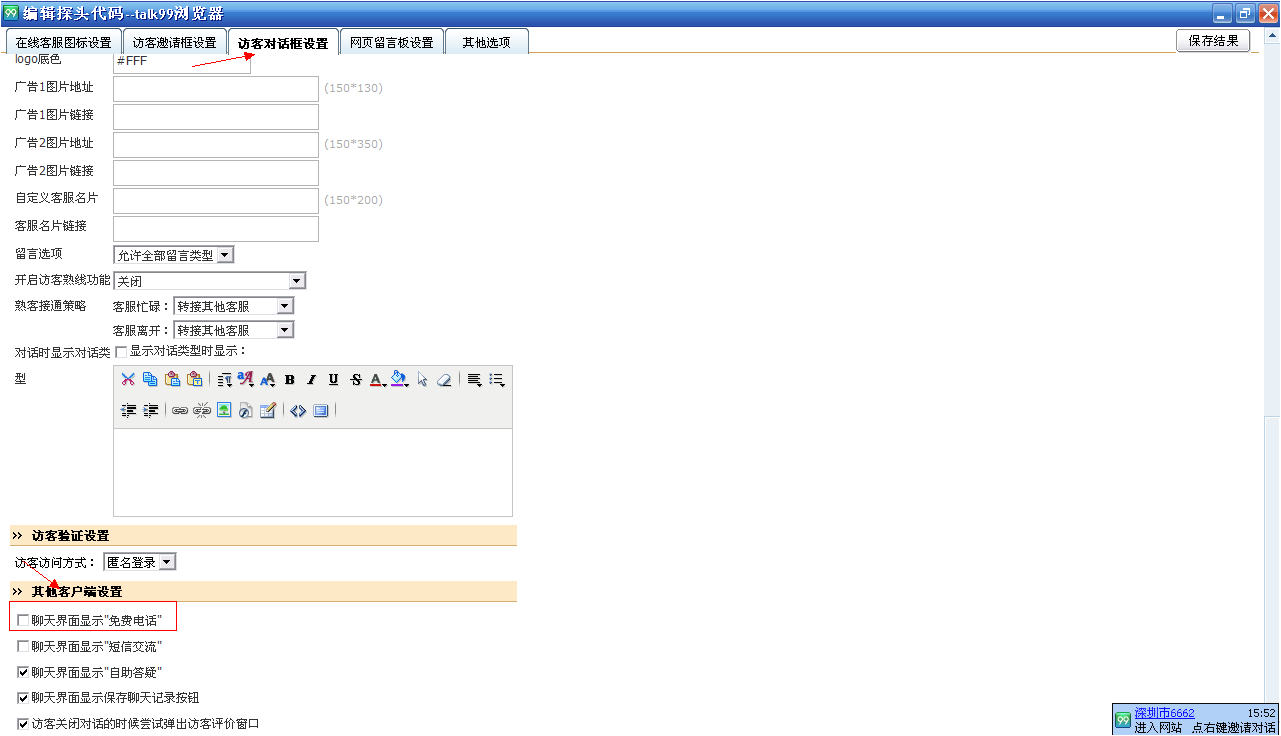Click the 广告1图片链接 input field
This screenshot has width=1281, height=736.
tap(216, 117)
